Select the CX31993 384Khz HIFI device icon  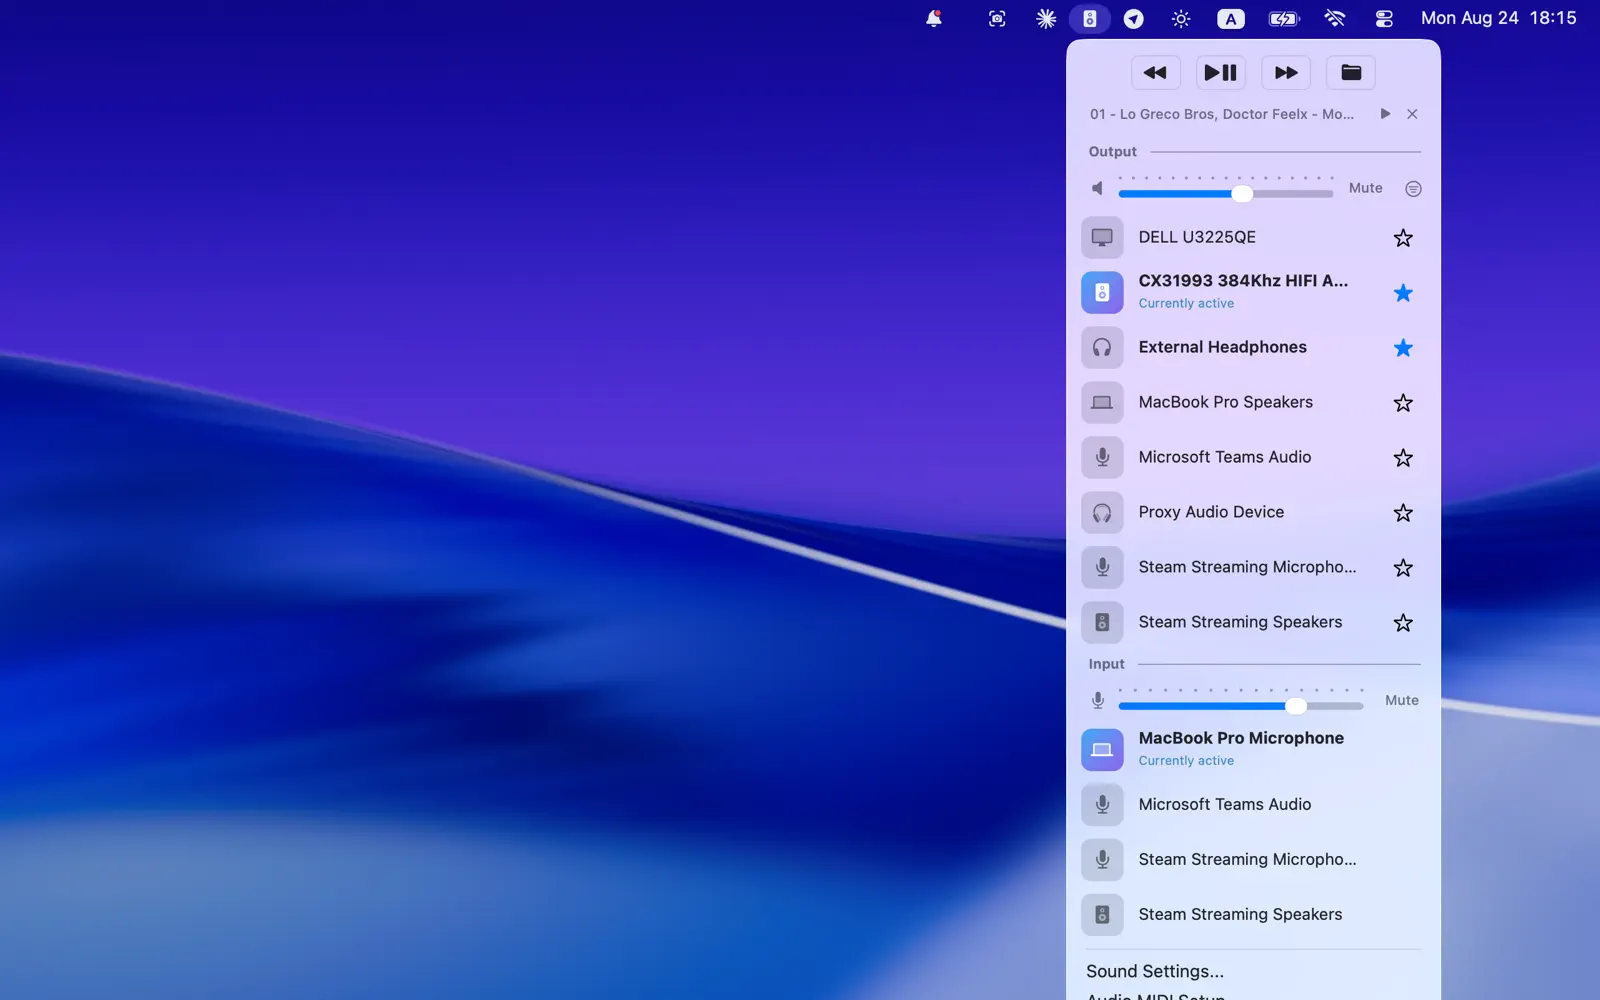[1102, 292]
